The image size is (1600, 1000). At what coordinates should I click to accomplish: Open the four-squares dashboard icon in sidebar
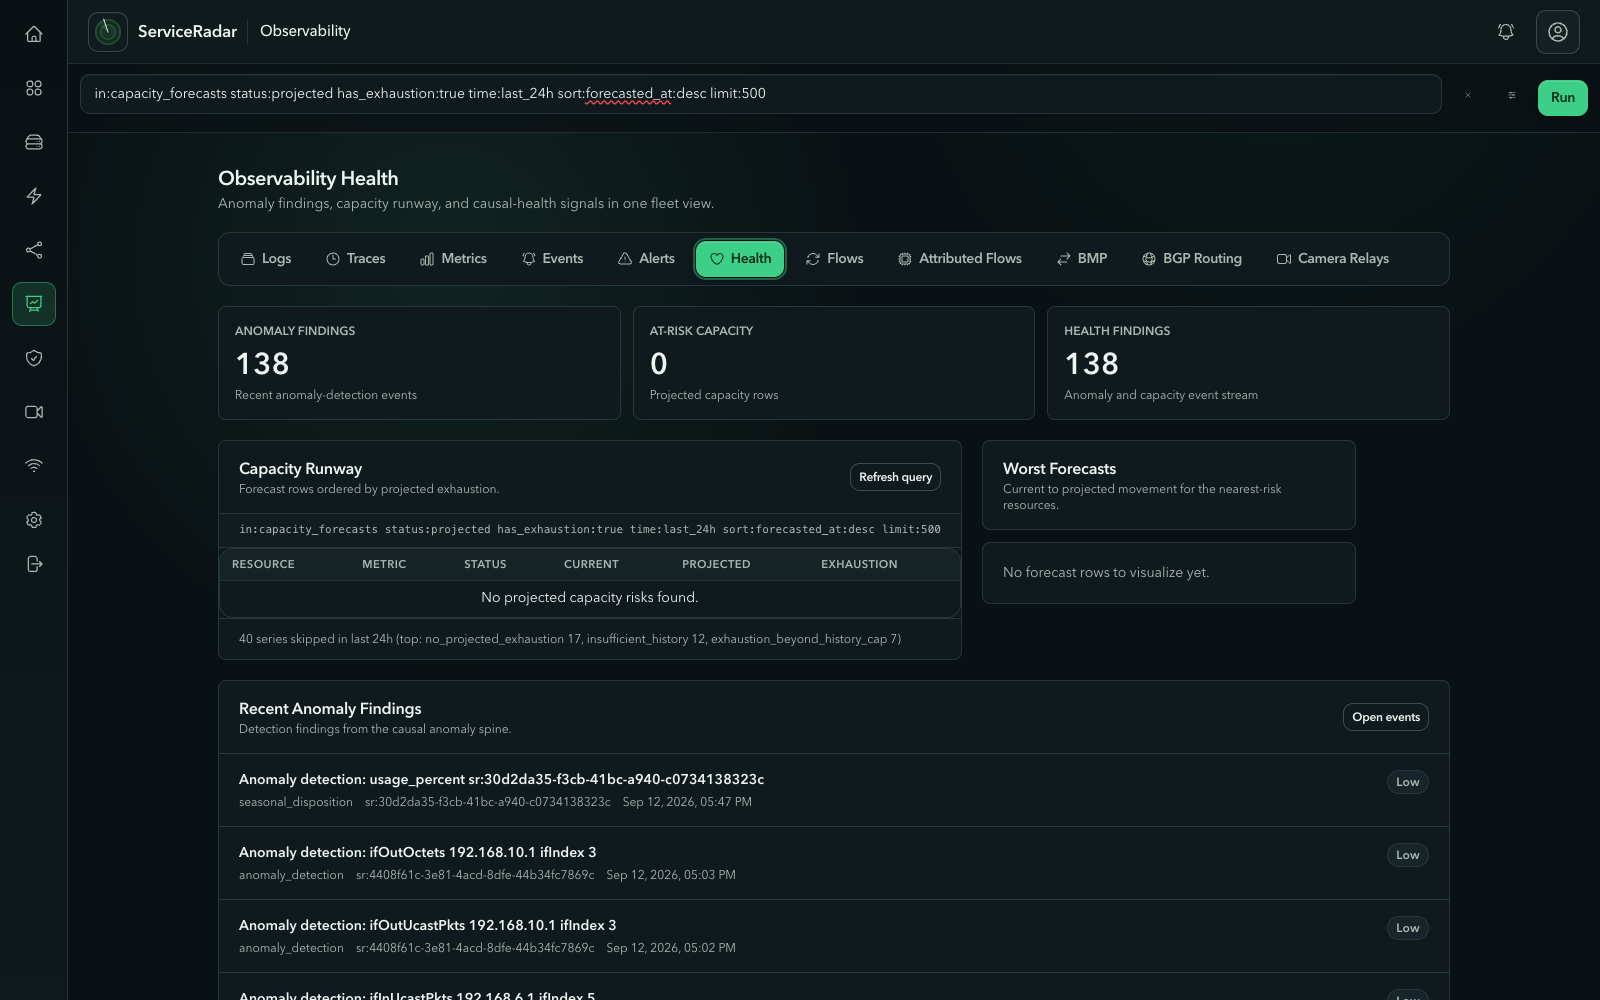tap(34, 88)
